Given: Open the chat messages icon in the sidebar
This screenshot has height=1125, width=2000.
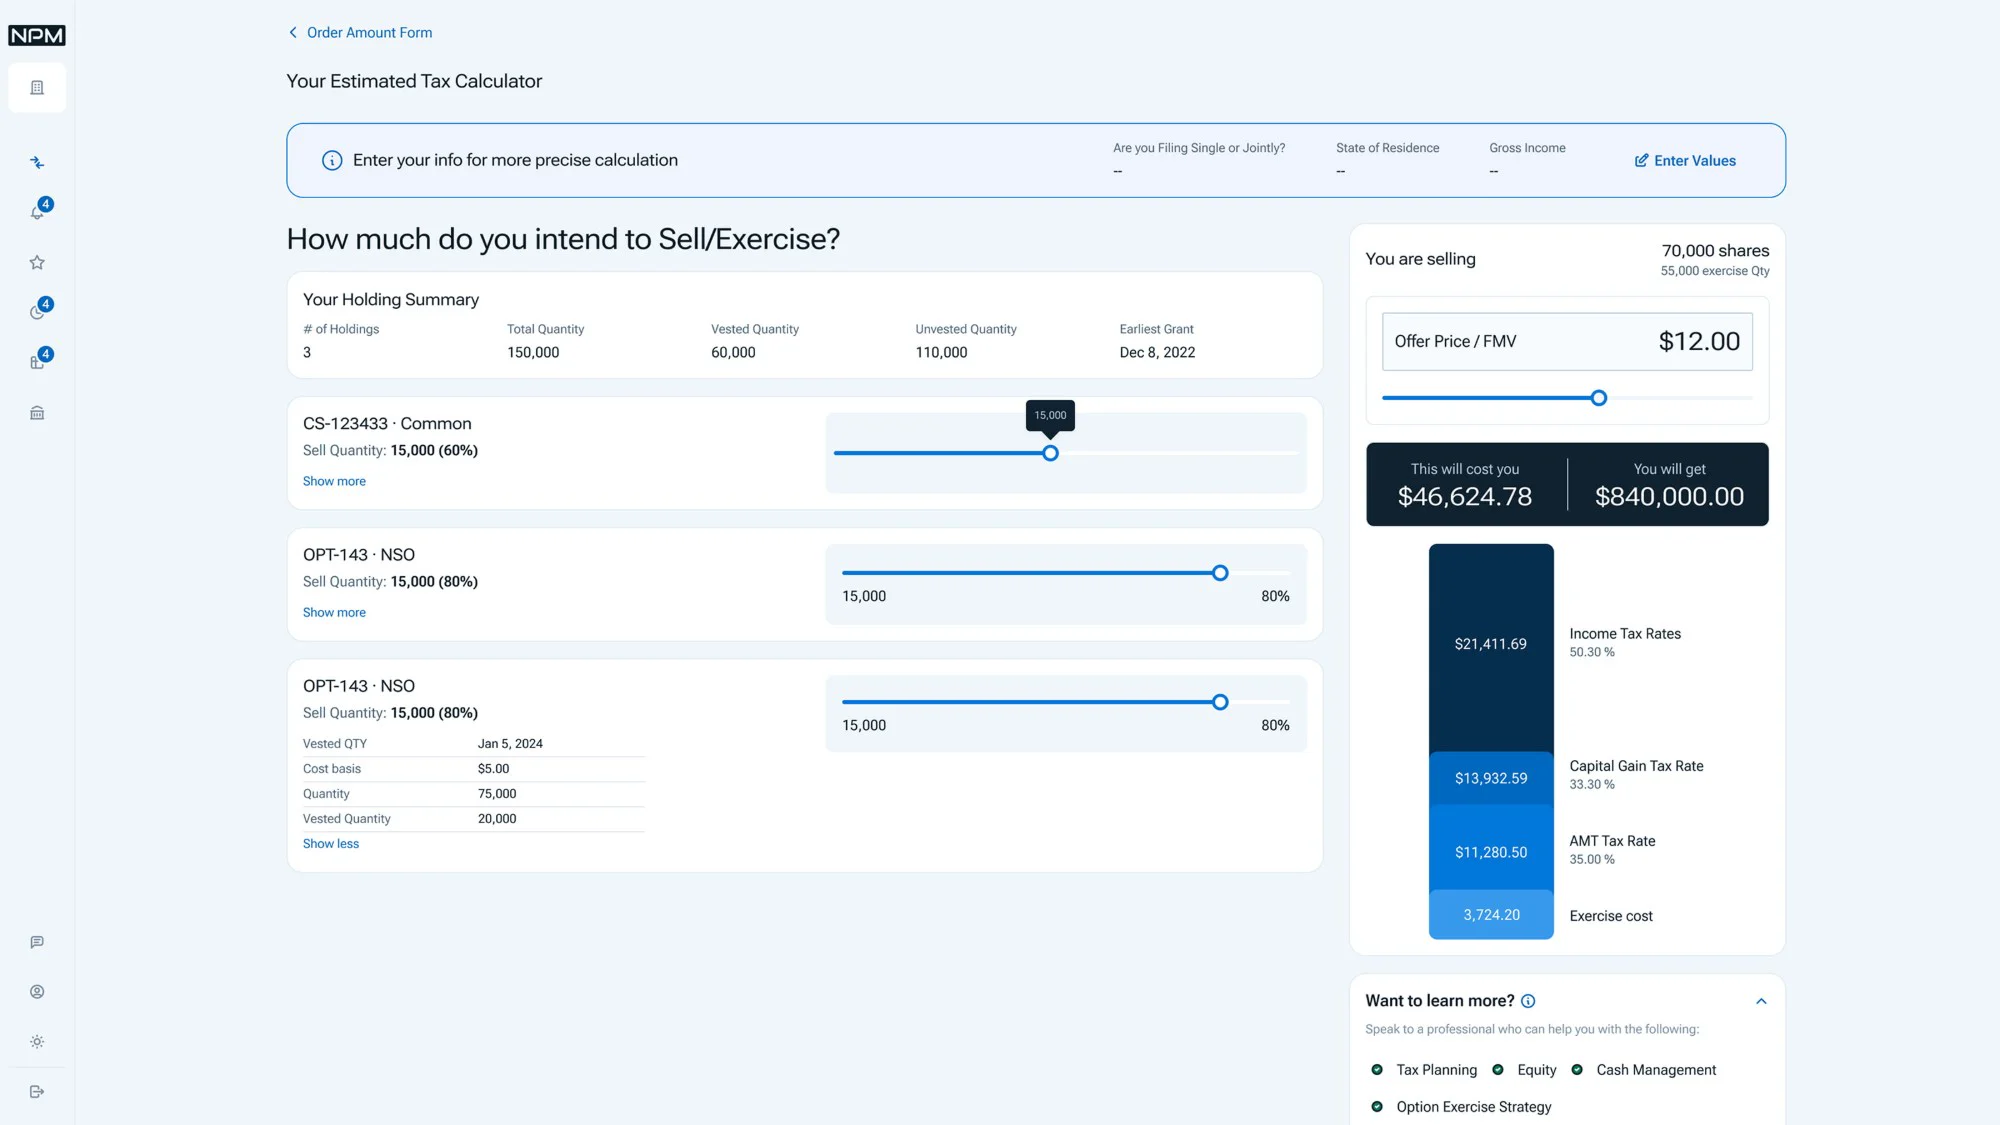Looking at the screenshot, I should coord(37,942).
